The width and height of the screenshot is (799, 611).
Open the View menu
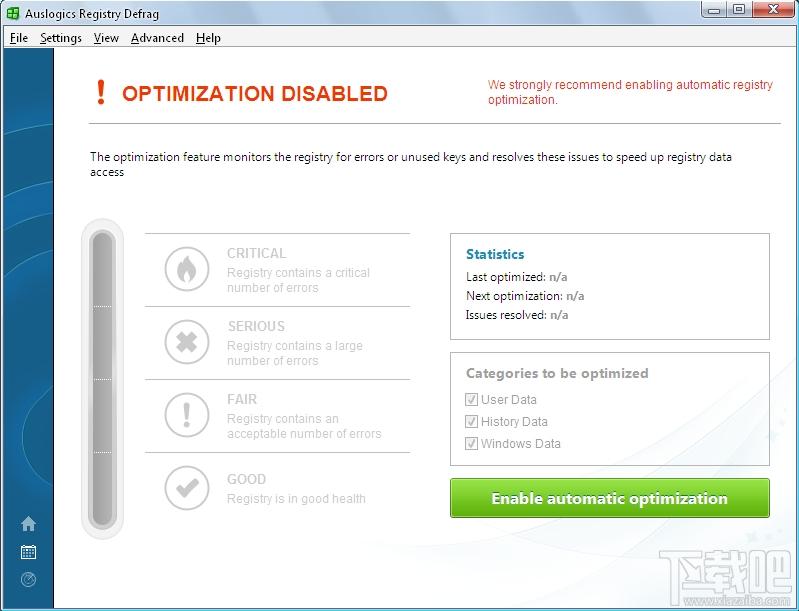click(x=106, y=38)
